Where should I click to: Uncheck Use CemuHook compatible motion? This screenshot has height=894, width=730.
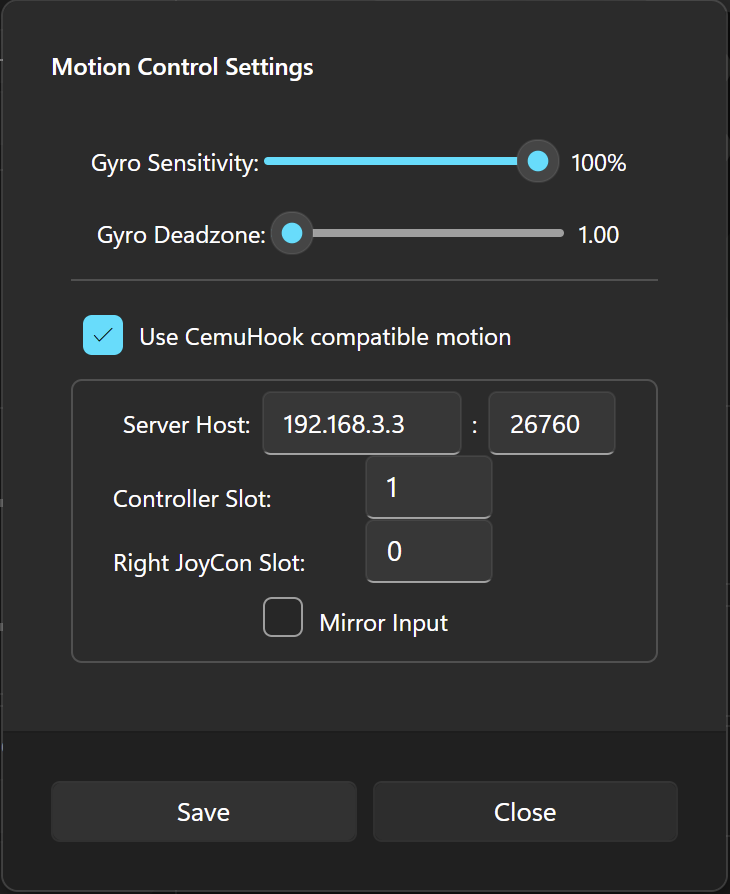click(x=103, y=335)
